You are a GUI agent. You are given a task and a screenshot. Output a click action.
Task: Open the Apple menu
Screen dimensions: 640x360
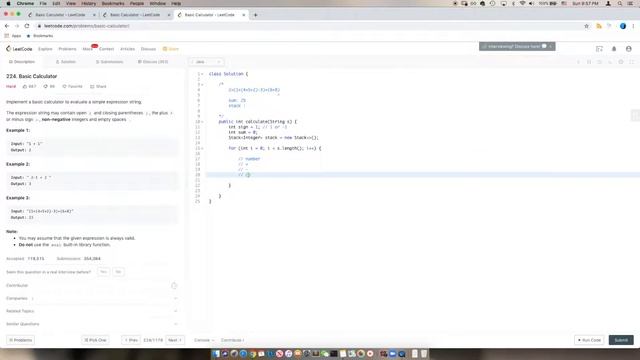(x=8, y=3)
